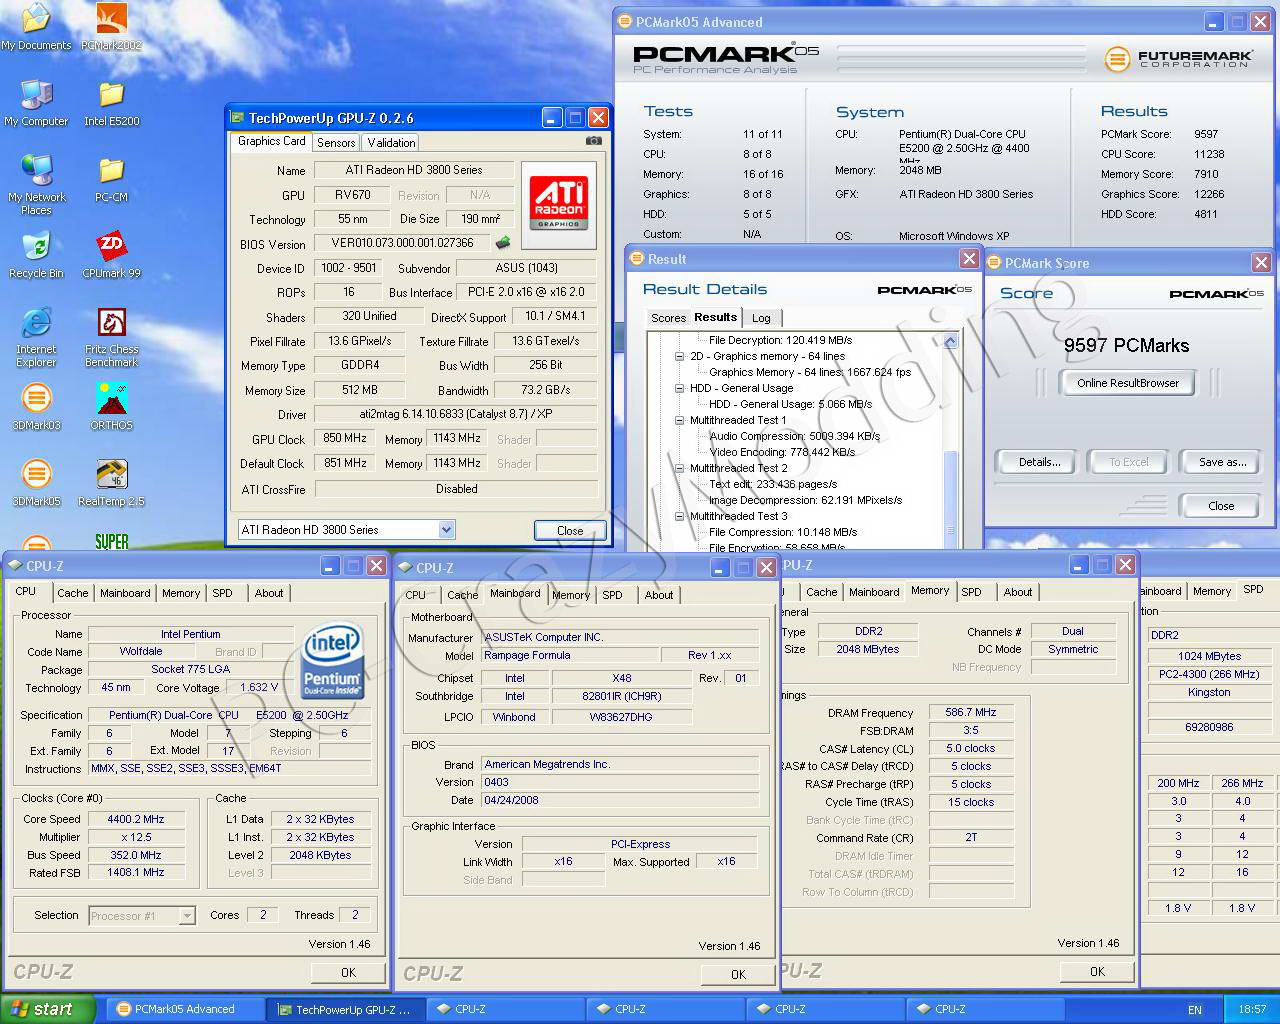Switch to PCMark05 Advanced taskbar button
1280x1024 pixels.
tap(185, 1009)
